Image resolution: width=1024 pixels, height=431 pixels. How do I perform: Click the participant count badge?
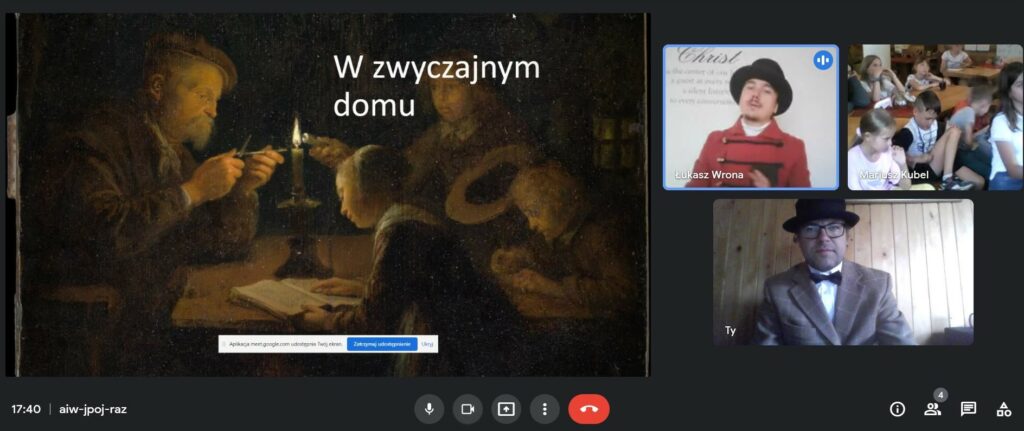click(x=940, y=395)
